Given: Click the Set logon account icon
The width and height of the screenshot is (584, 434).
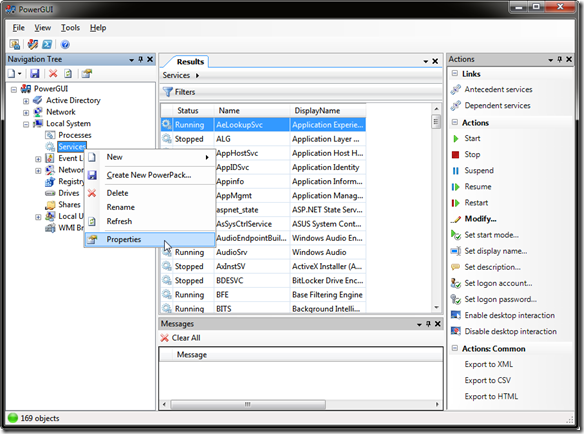Looking at the screenshot, I should click(456, 283).
